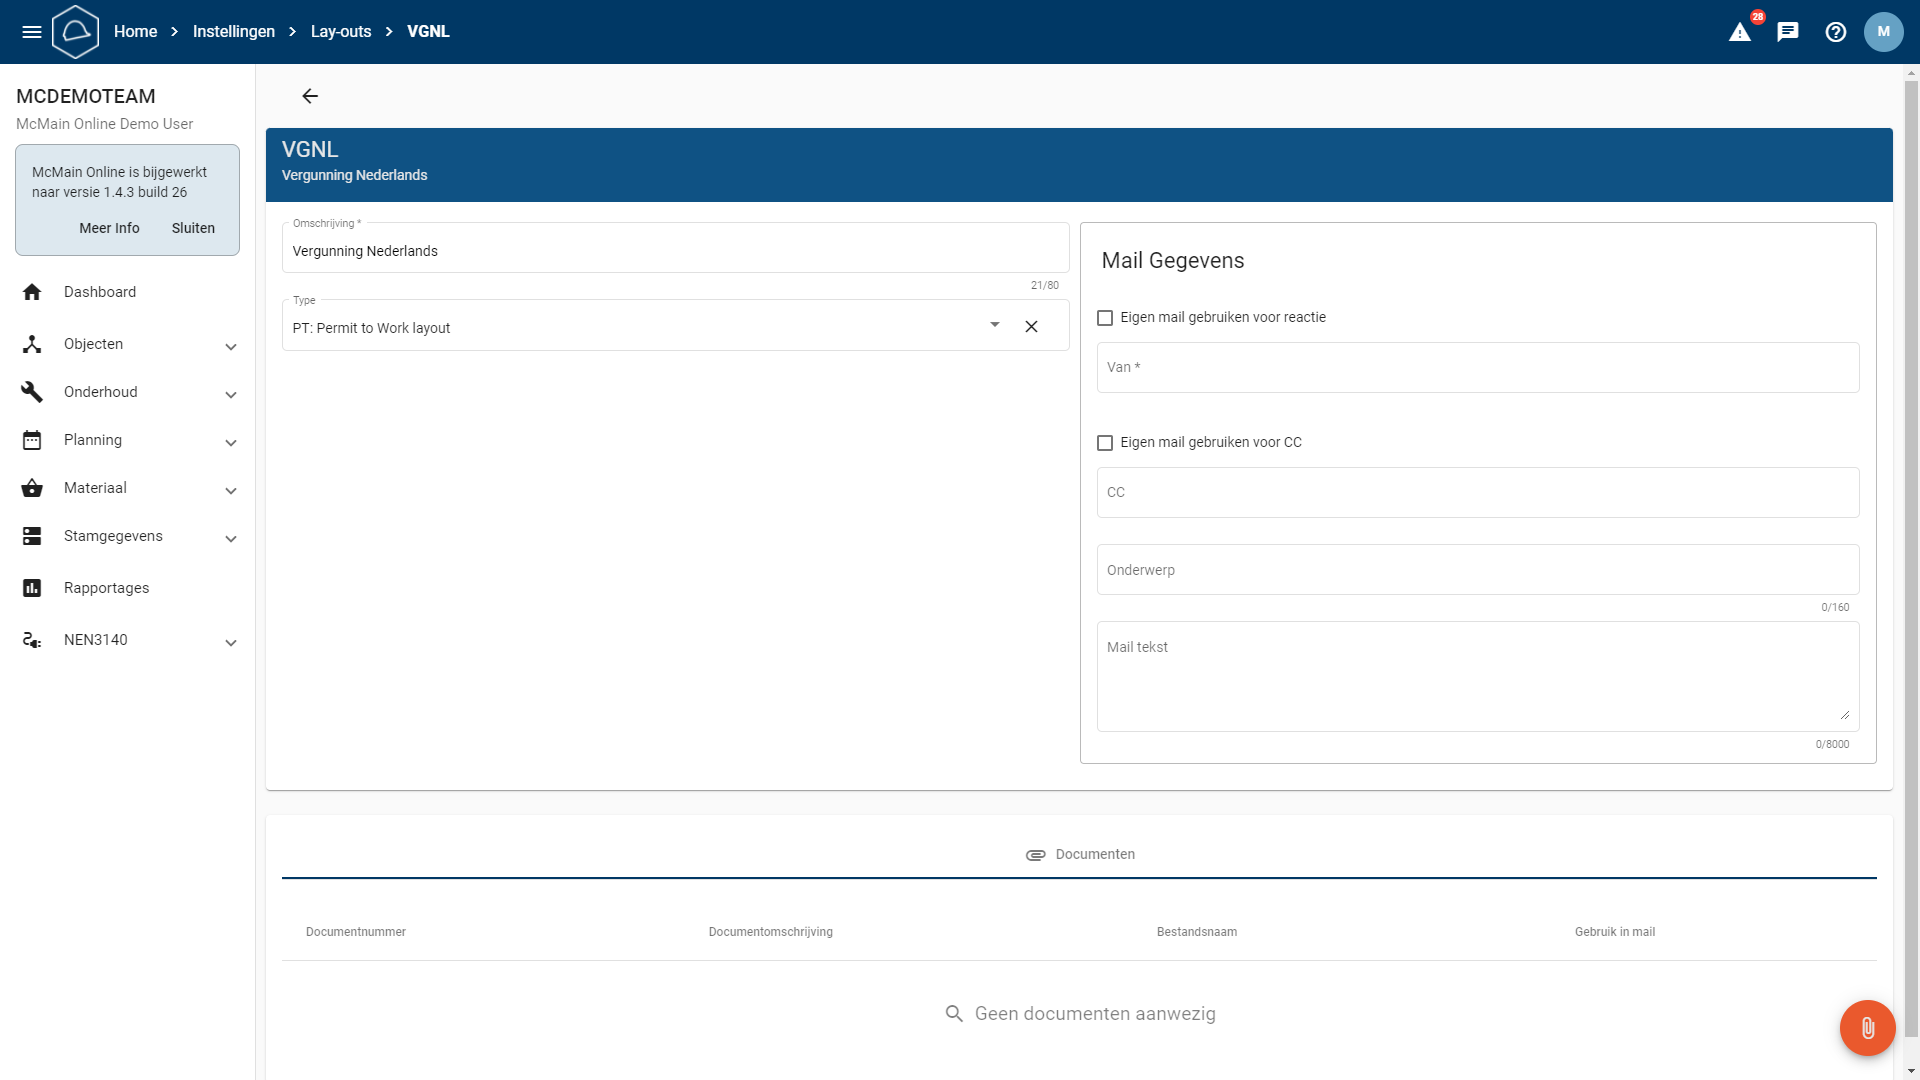Open the Type dropdown arrow
This screenshot has height=1080, width=1920.
click(x=994, y=325)
